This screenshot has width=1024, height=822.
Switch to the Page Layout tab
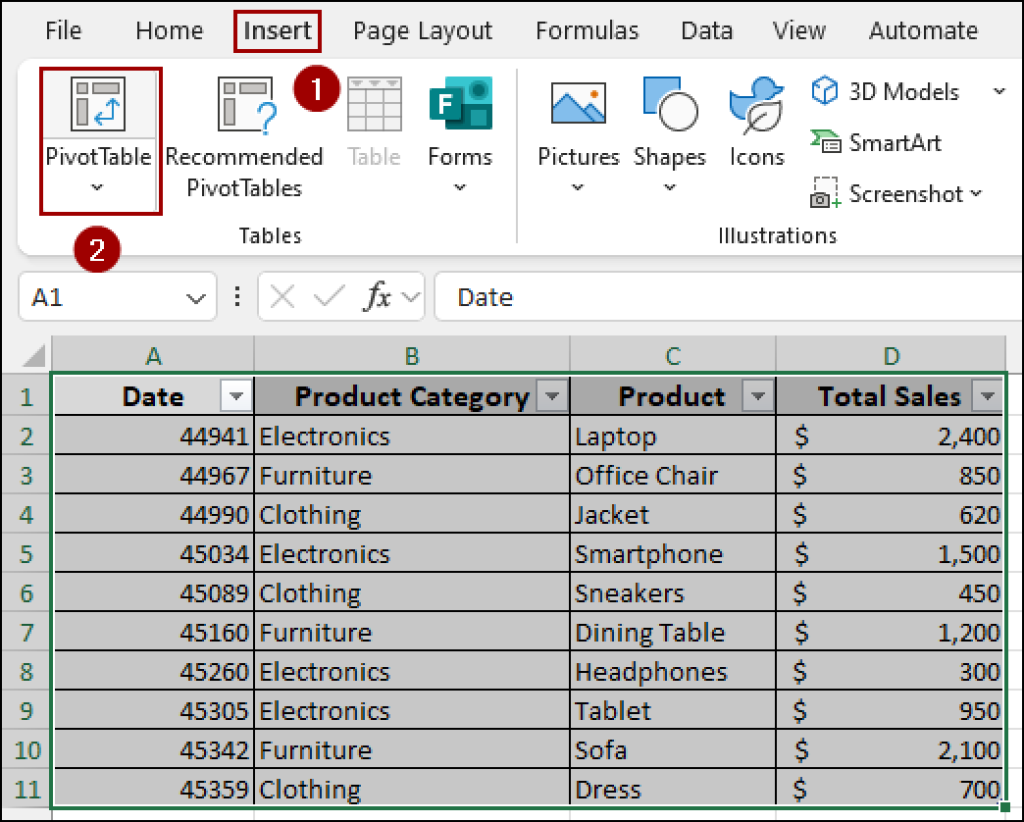point(422,30)
